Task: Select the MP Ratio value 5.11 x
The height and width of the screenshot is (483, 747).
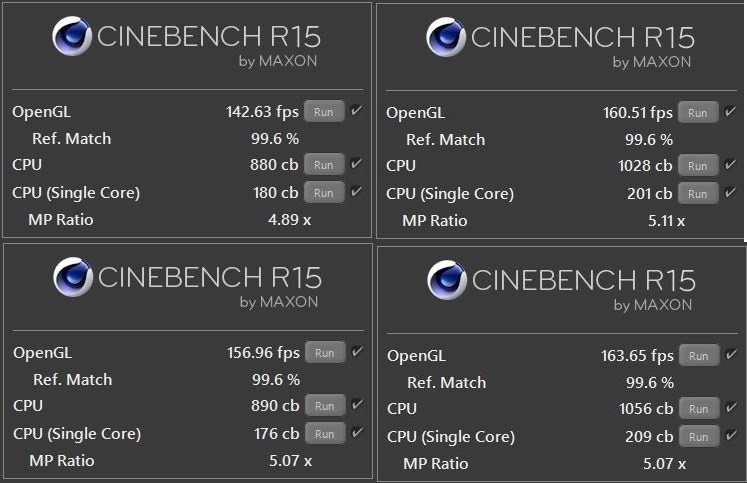Action: (x=664, y=221)
